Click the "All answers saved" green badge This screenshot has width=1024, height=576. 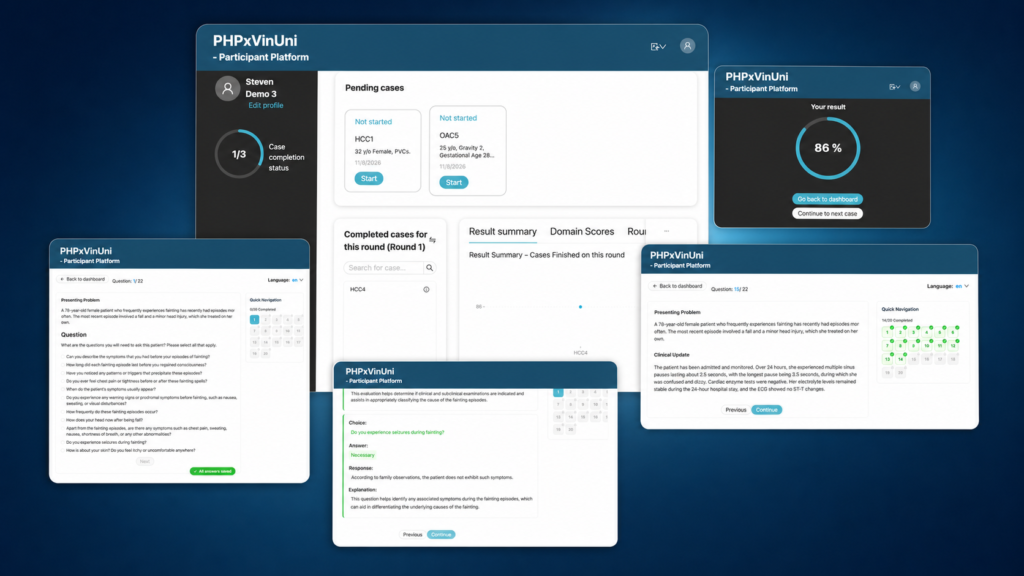point(213,471)
